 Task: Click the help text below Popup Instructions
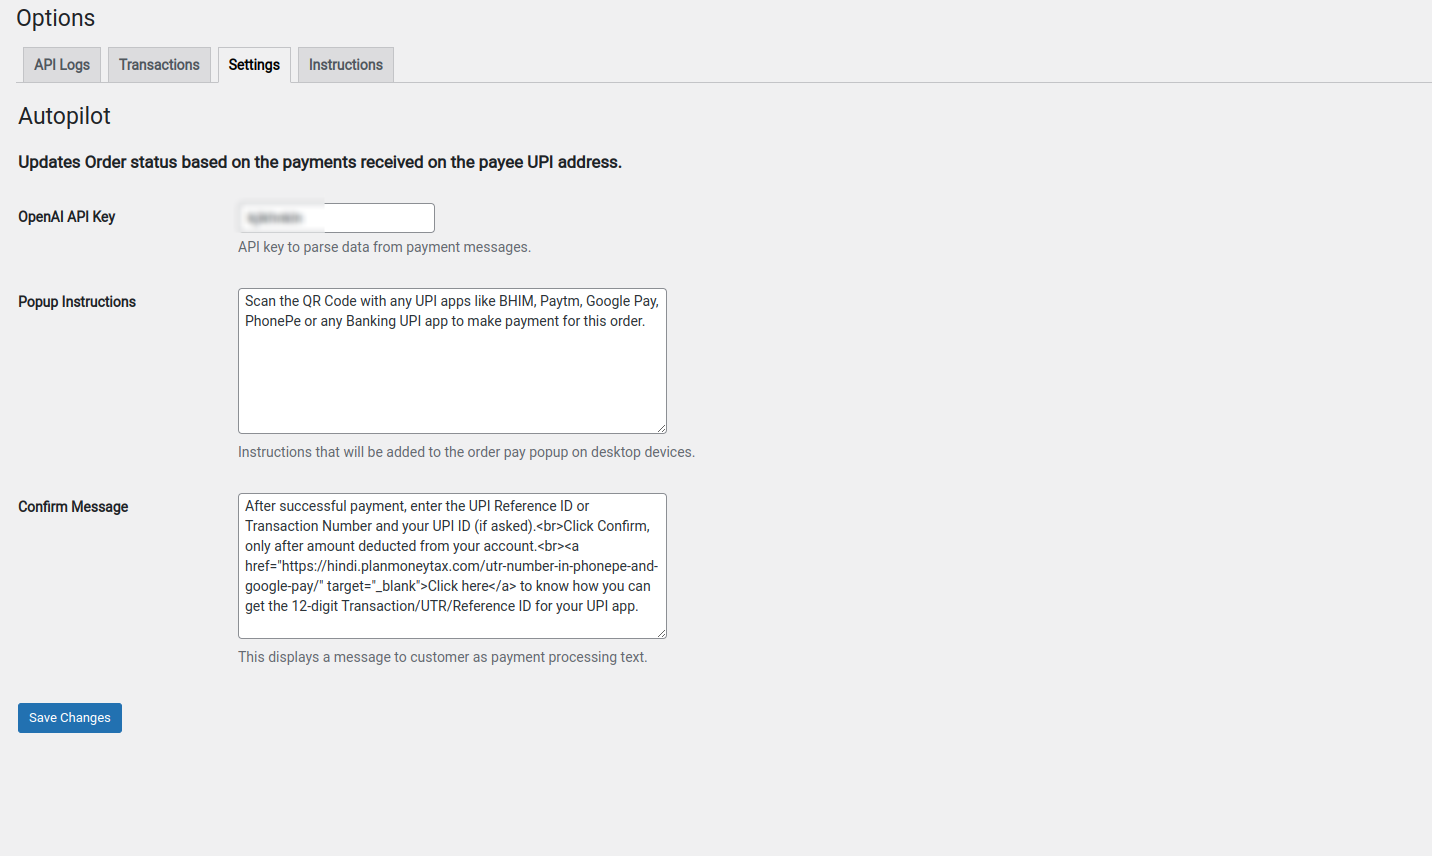pyautogui.click(x=466, y=452)
